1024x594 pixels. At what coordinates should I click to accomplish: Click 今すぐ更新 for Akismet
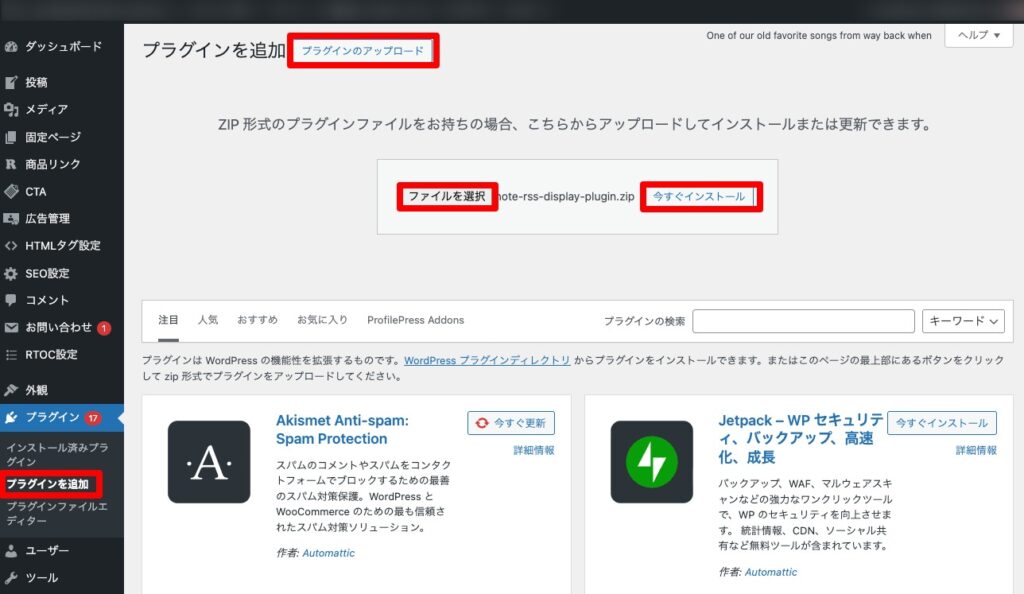511,423
